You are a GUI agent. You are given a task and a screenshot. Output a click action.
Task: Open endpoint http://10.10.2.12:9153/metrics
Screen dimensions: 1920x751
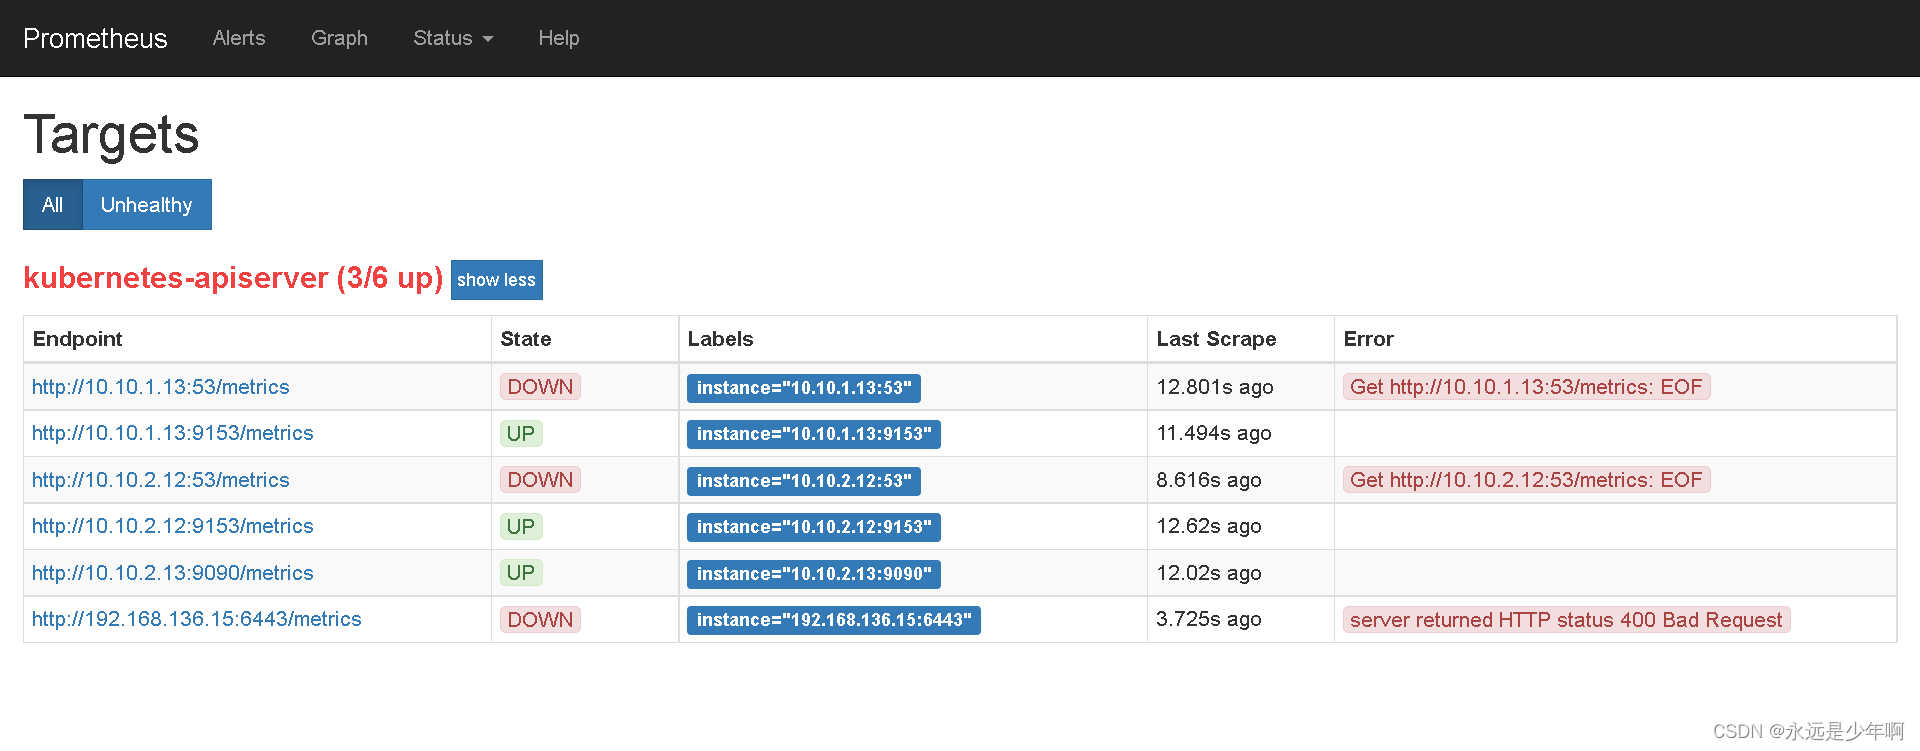coord(173,526)
